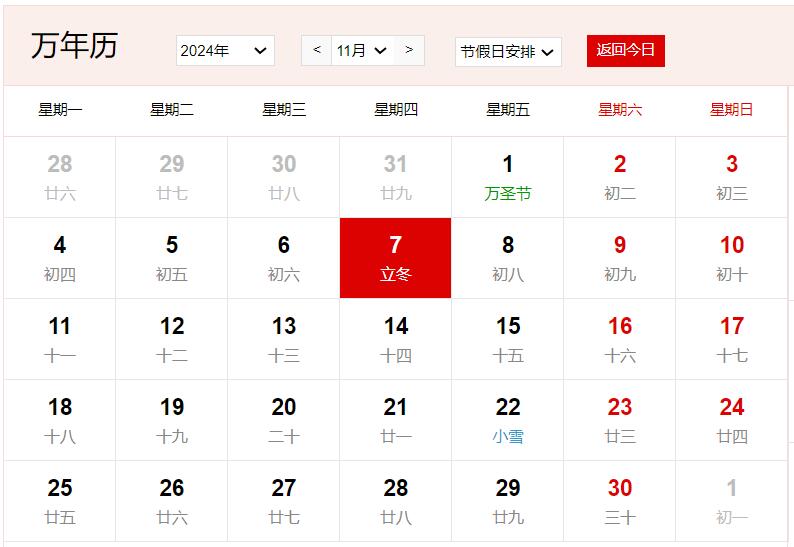
Task: Select October 31 廿九 cell
Action: tap(395, 177)
